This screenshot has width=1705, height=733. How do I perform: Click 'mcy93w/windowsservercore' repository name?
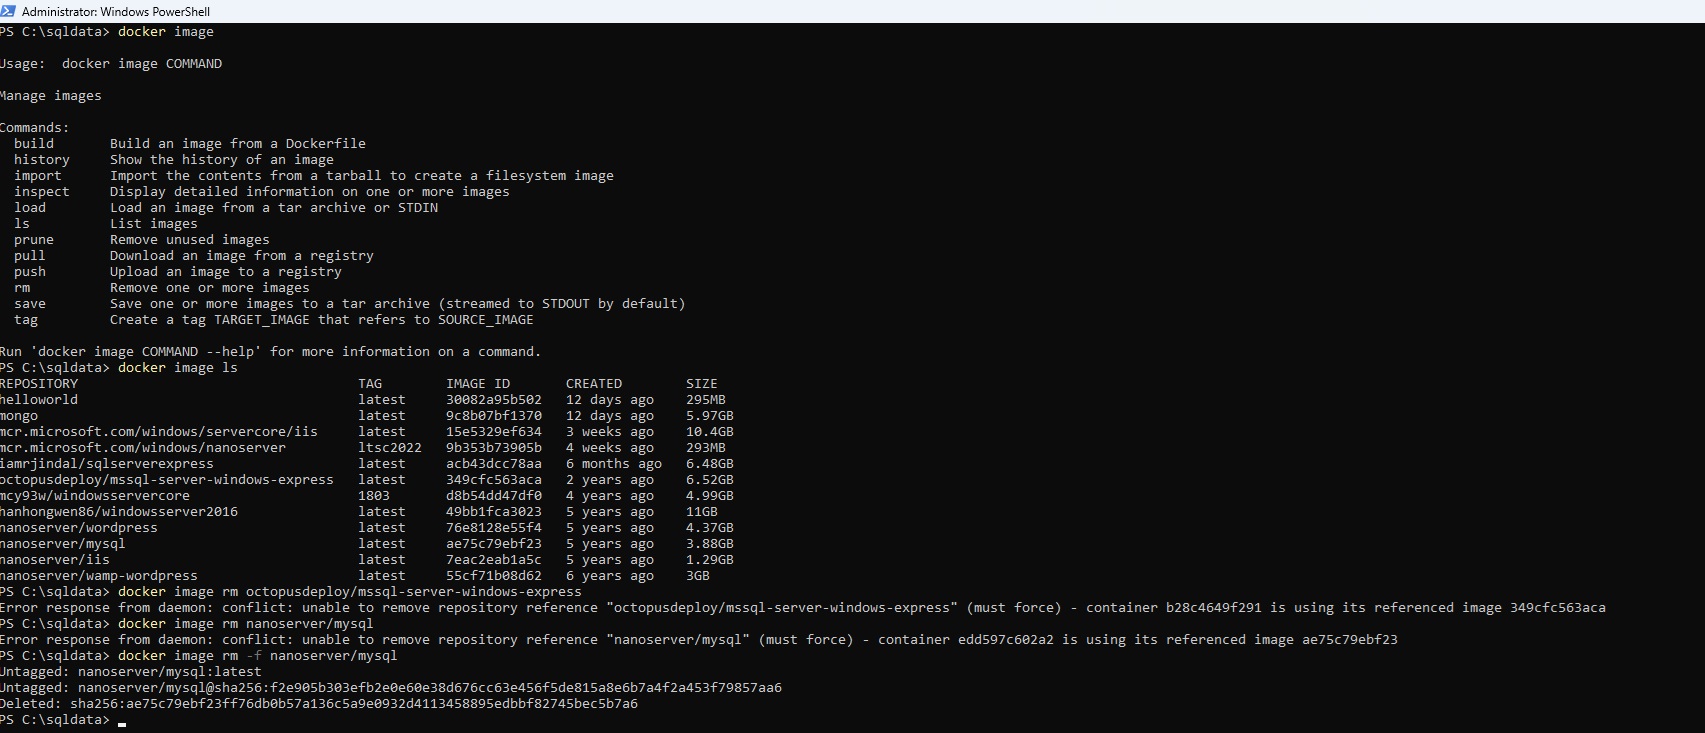[95, 496]
